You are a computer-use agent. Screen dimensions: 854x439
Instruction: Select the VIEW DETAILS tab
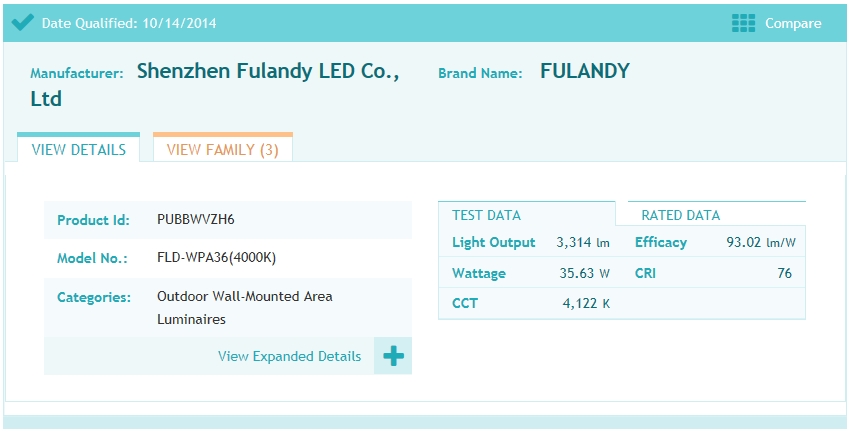[78, 148]
